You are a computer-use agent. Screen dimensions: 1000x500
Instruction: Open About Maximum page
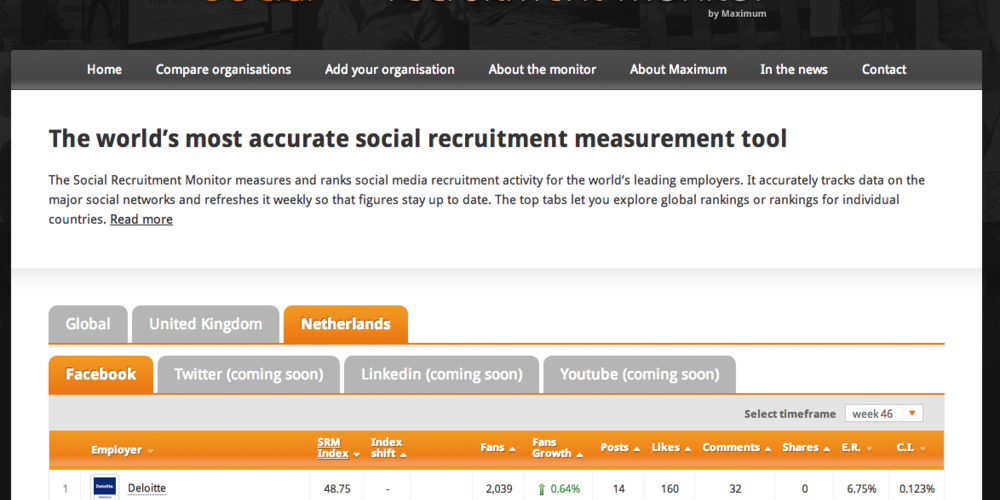pos(678,70)
